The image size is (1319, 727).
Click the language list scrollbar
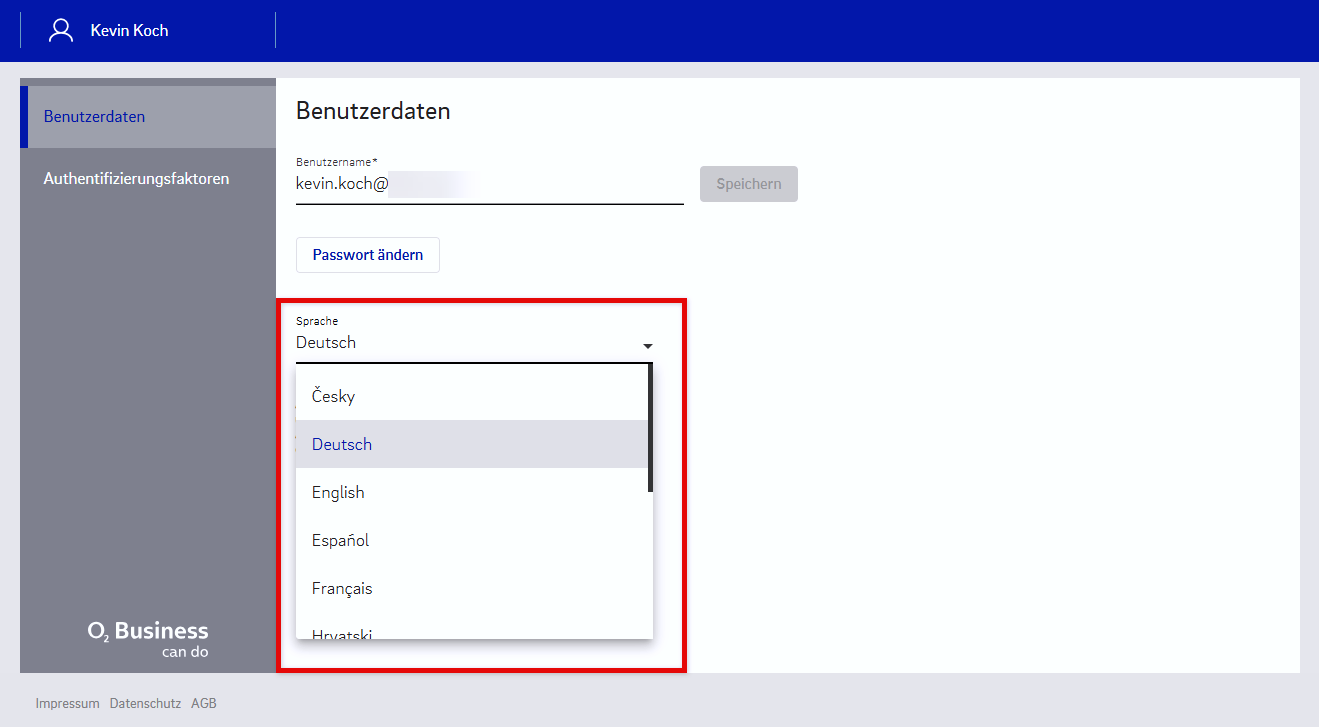650,430
